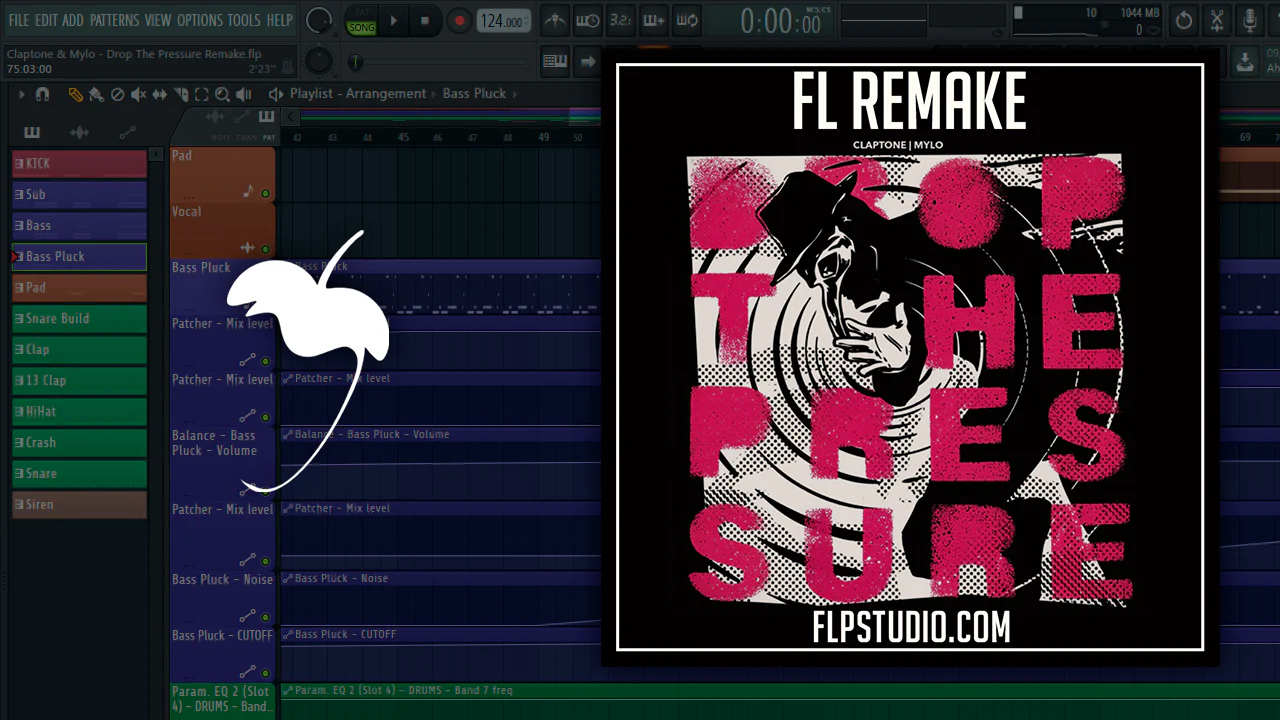Select the Zoom magnifier tool

pyautogui.click(x=222, y=94)
